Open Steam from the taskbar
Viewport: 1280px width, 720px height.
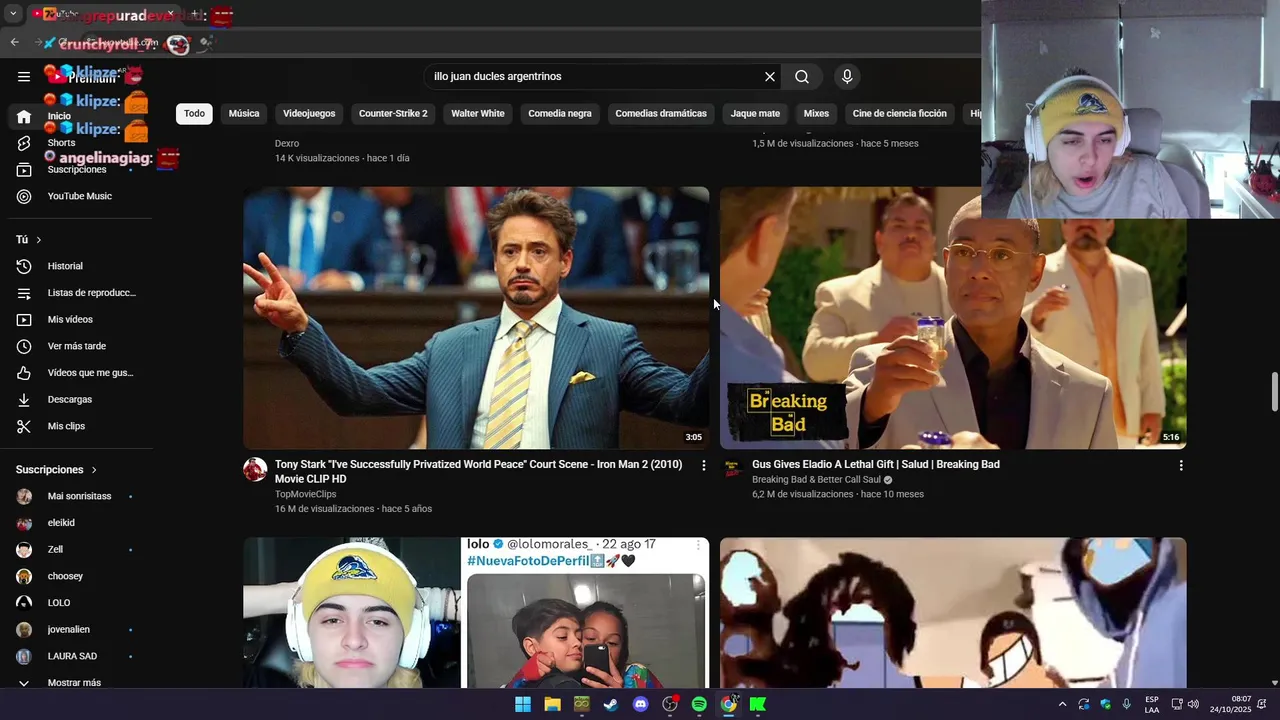[611, 704]
